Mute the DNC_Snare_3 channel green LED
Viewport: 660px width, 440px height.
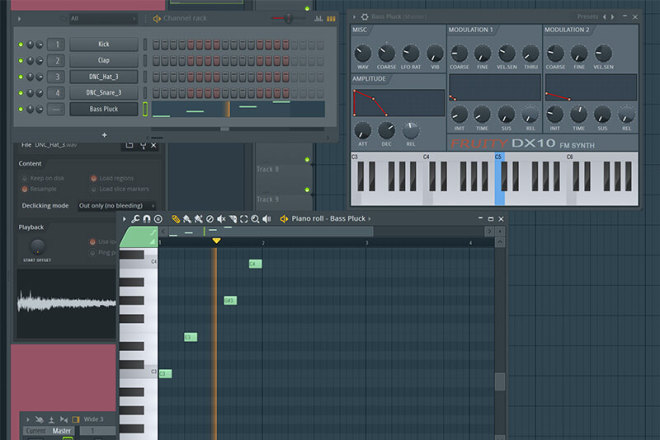tap(21, 93)
